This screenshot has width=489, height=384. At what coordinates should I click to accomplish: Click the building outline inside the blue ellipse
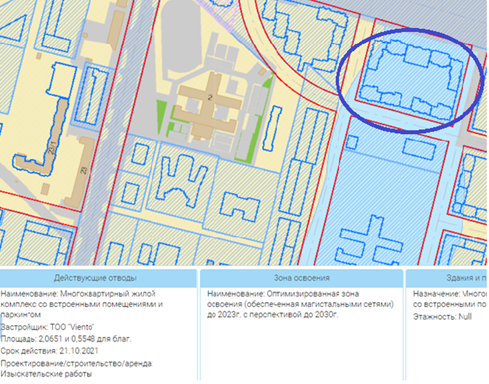(x=411, y=79)
